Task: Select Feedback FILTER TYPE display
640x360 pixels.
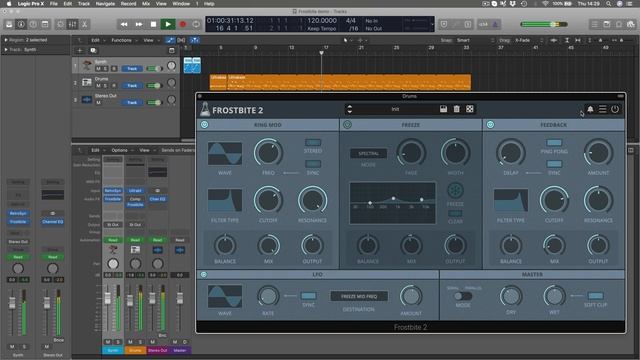Action: (511, 200)
